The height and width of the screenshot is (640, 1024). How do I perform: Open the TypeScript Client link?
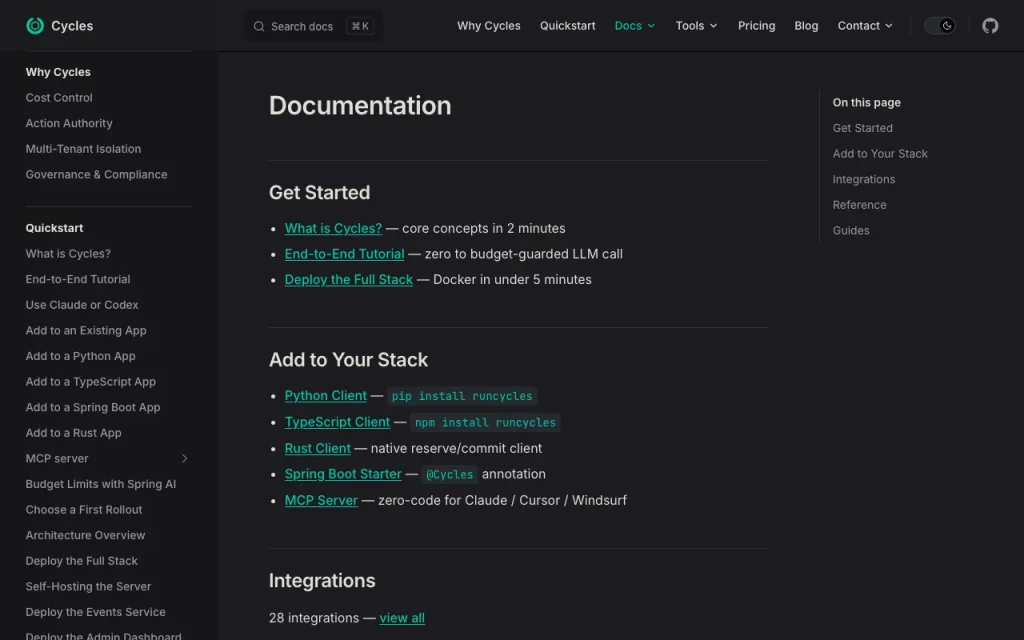(x=337, y=423)
